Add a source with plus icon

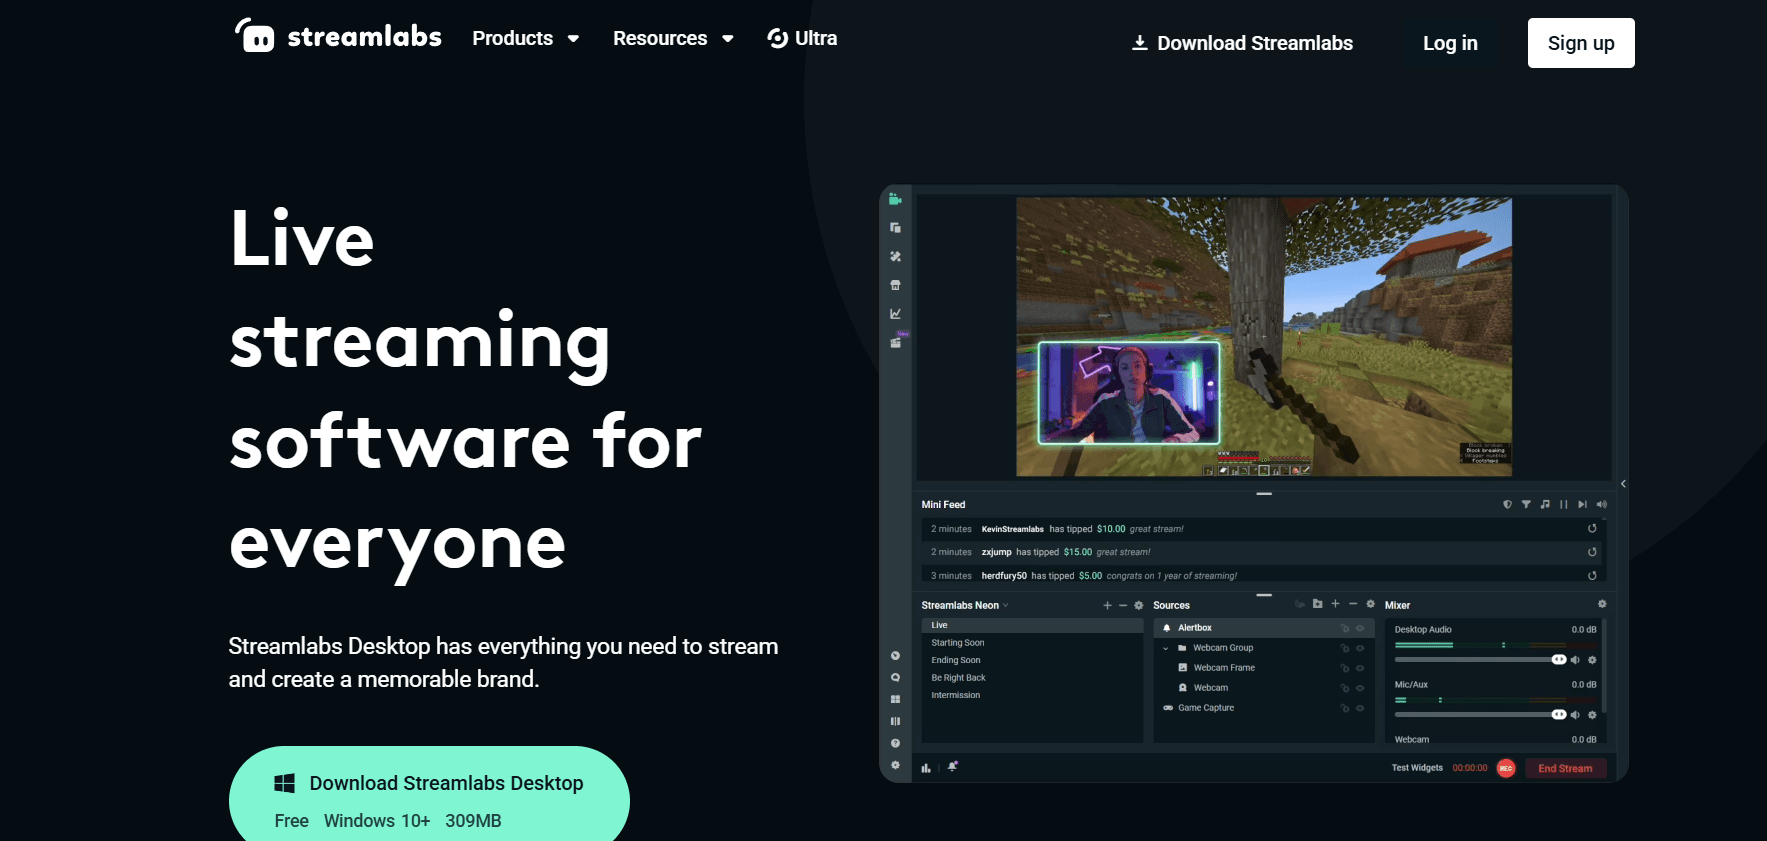[x=1335, y=604]
